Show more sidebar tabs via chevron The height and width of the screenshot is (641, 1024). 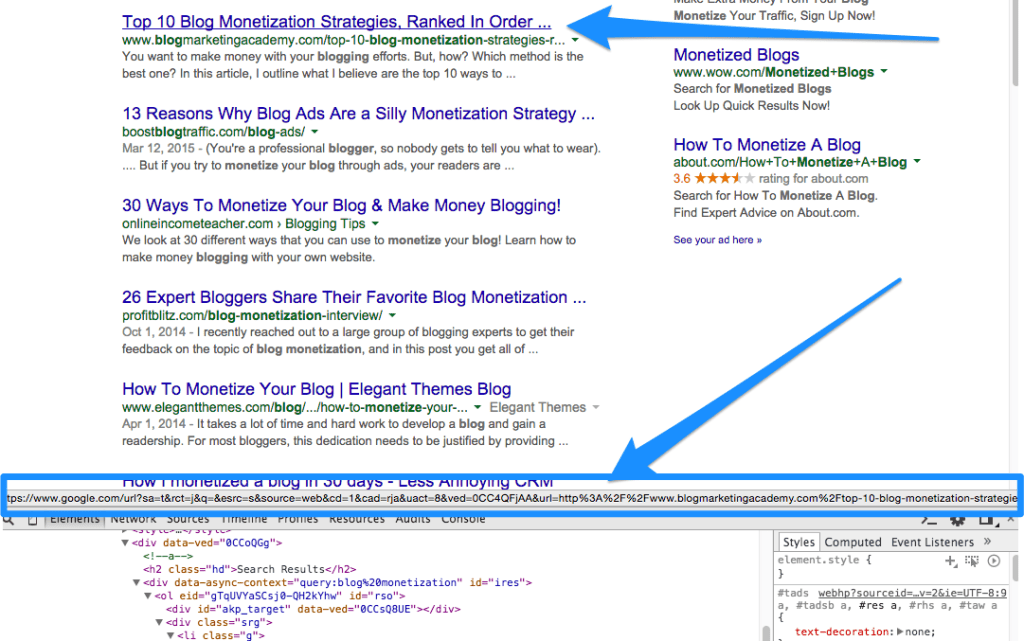click(x=988, y=542)
